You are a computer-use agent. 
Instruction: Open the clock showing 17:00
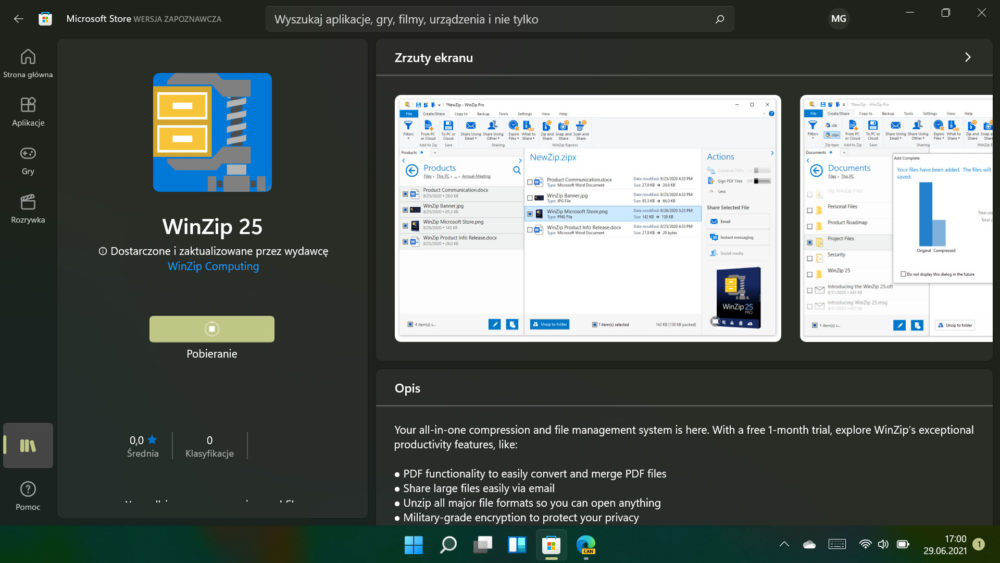tap(945, 545)
